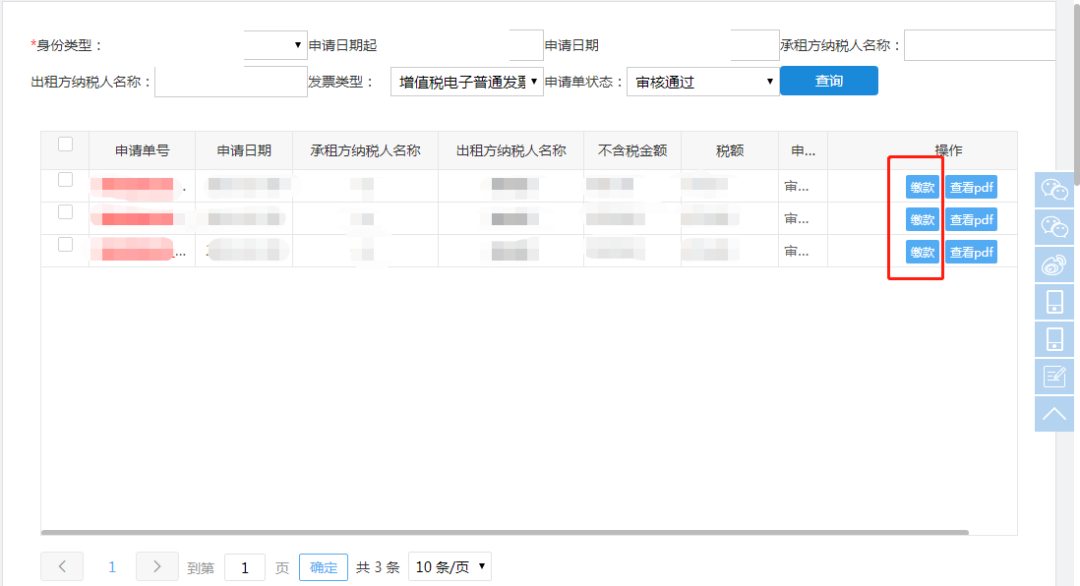This screenshot has width=1080, height=586.
Task: Click the lower mobile phone sidebar icon
Action: 1054,339
